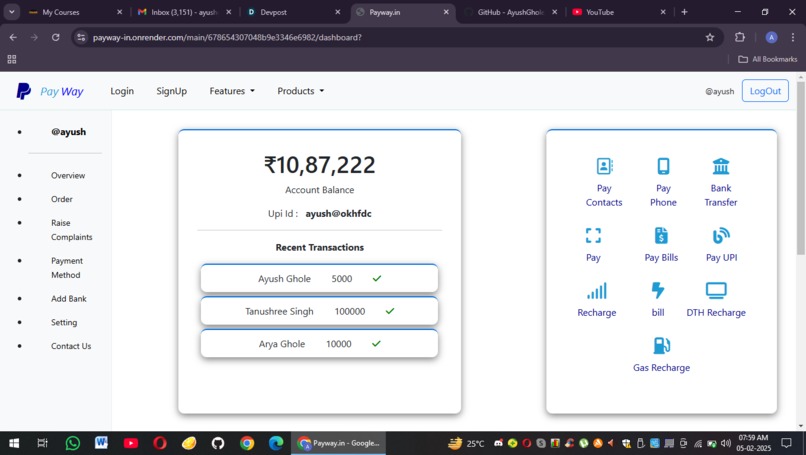Open Task View from the taskbar
Screen dimensions: 806x455
coord(43,443)
